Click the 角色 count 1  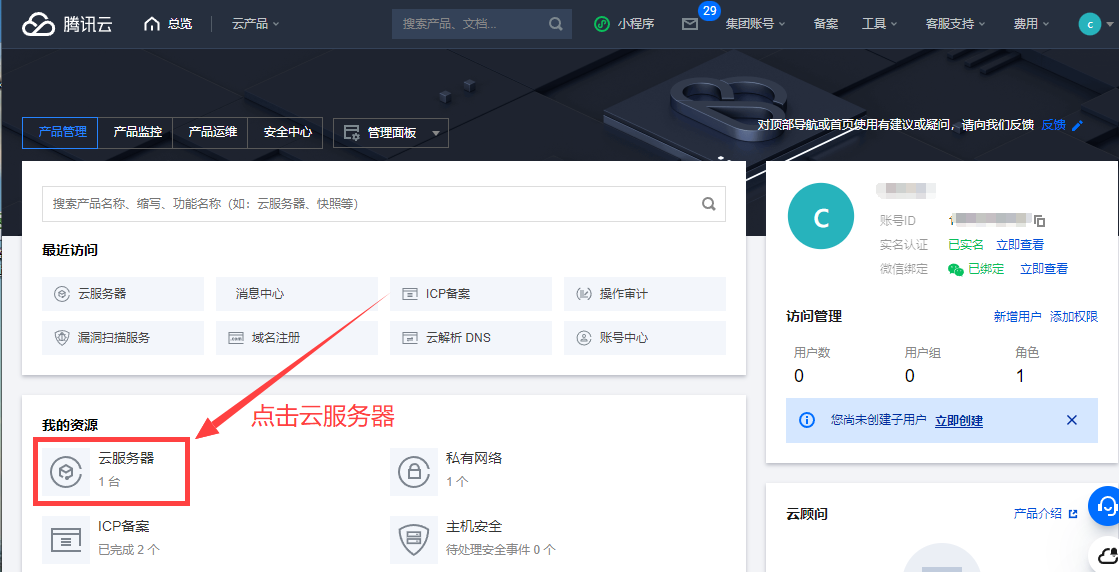(x=1021, y=376)
